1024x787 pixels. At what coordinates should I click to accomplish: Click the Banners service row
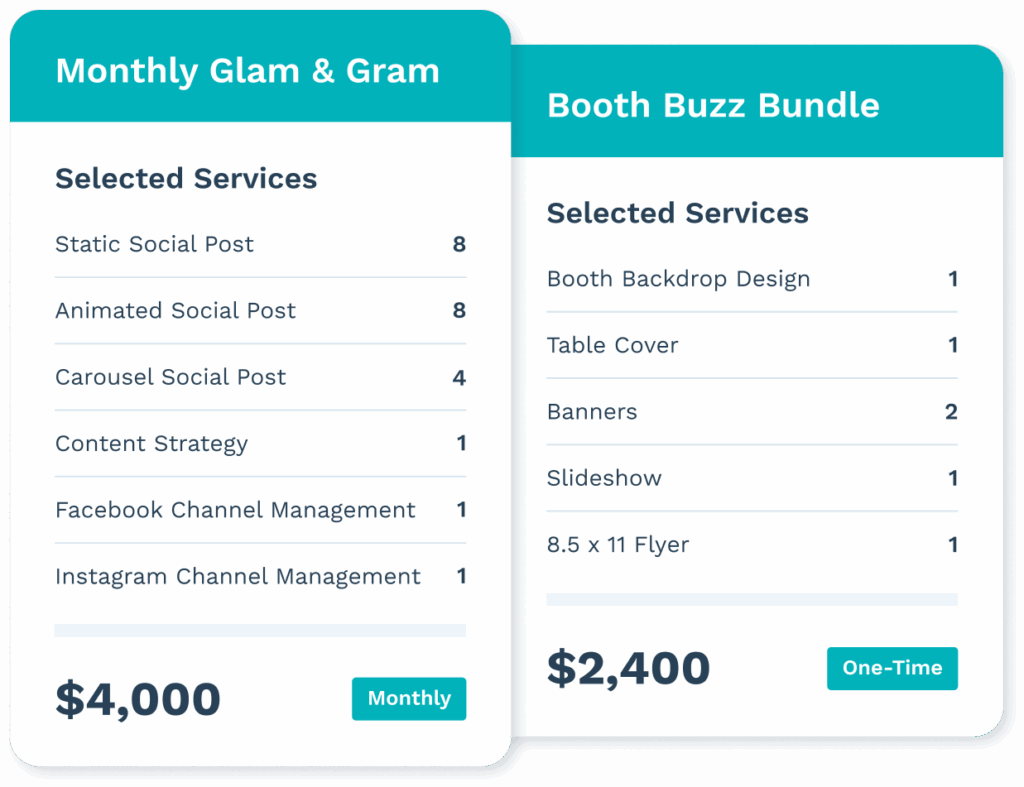[752, 412]
